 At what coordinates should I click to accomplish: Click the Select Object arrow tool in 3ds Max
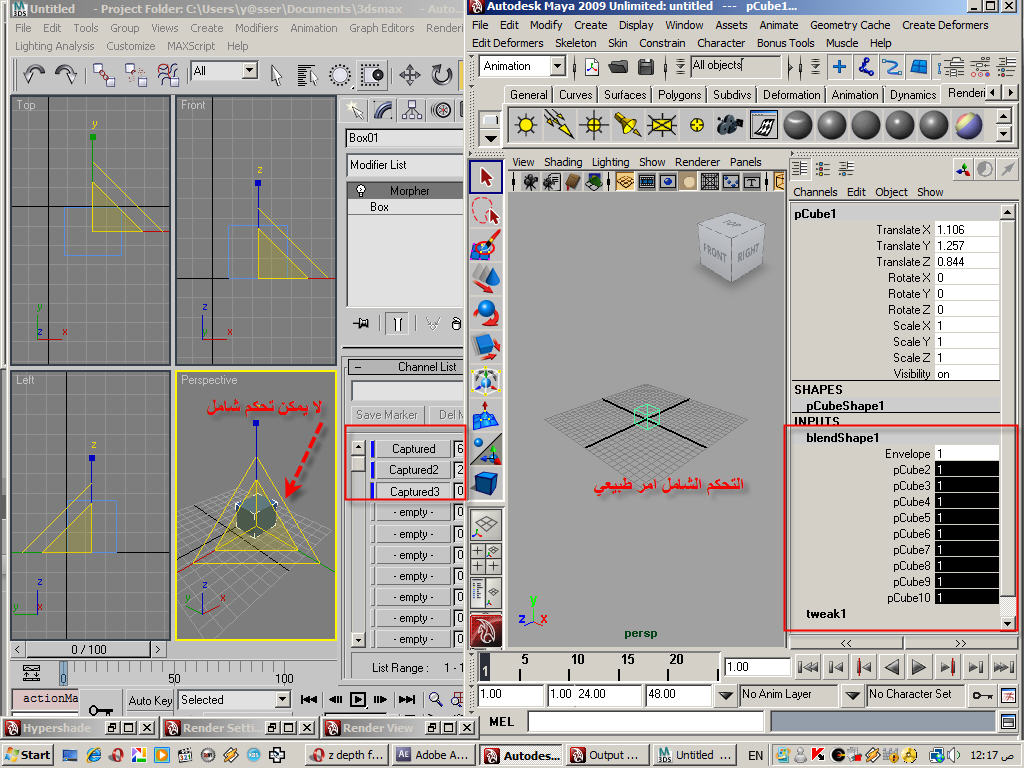(277, 75)
